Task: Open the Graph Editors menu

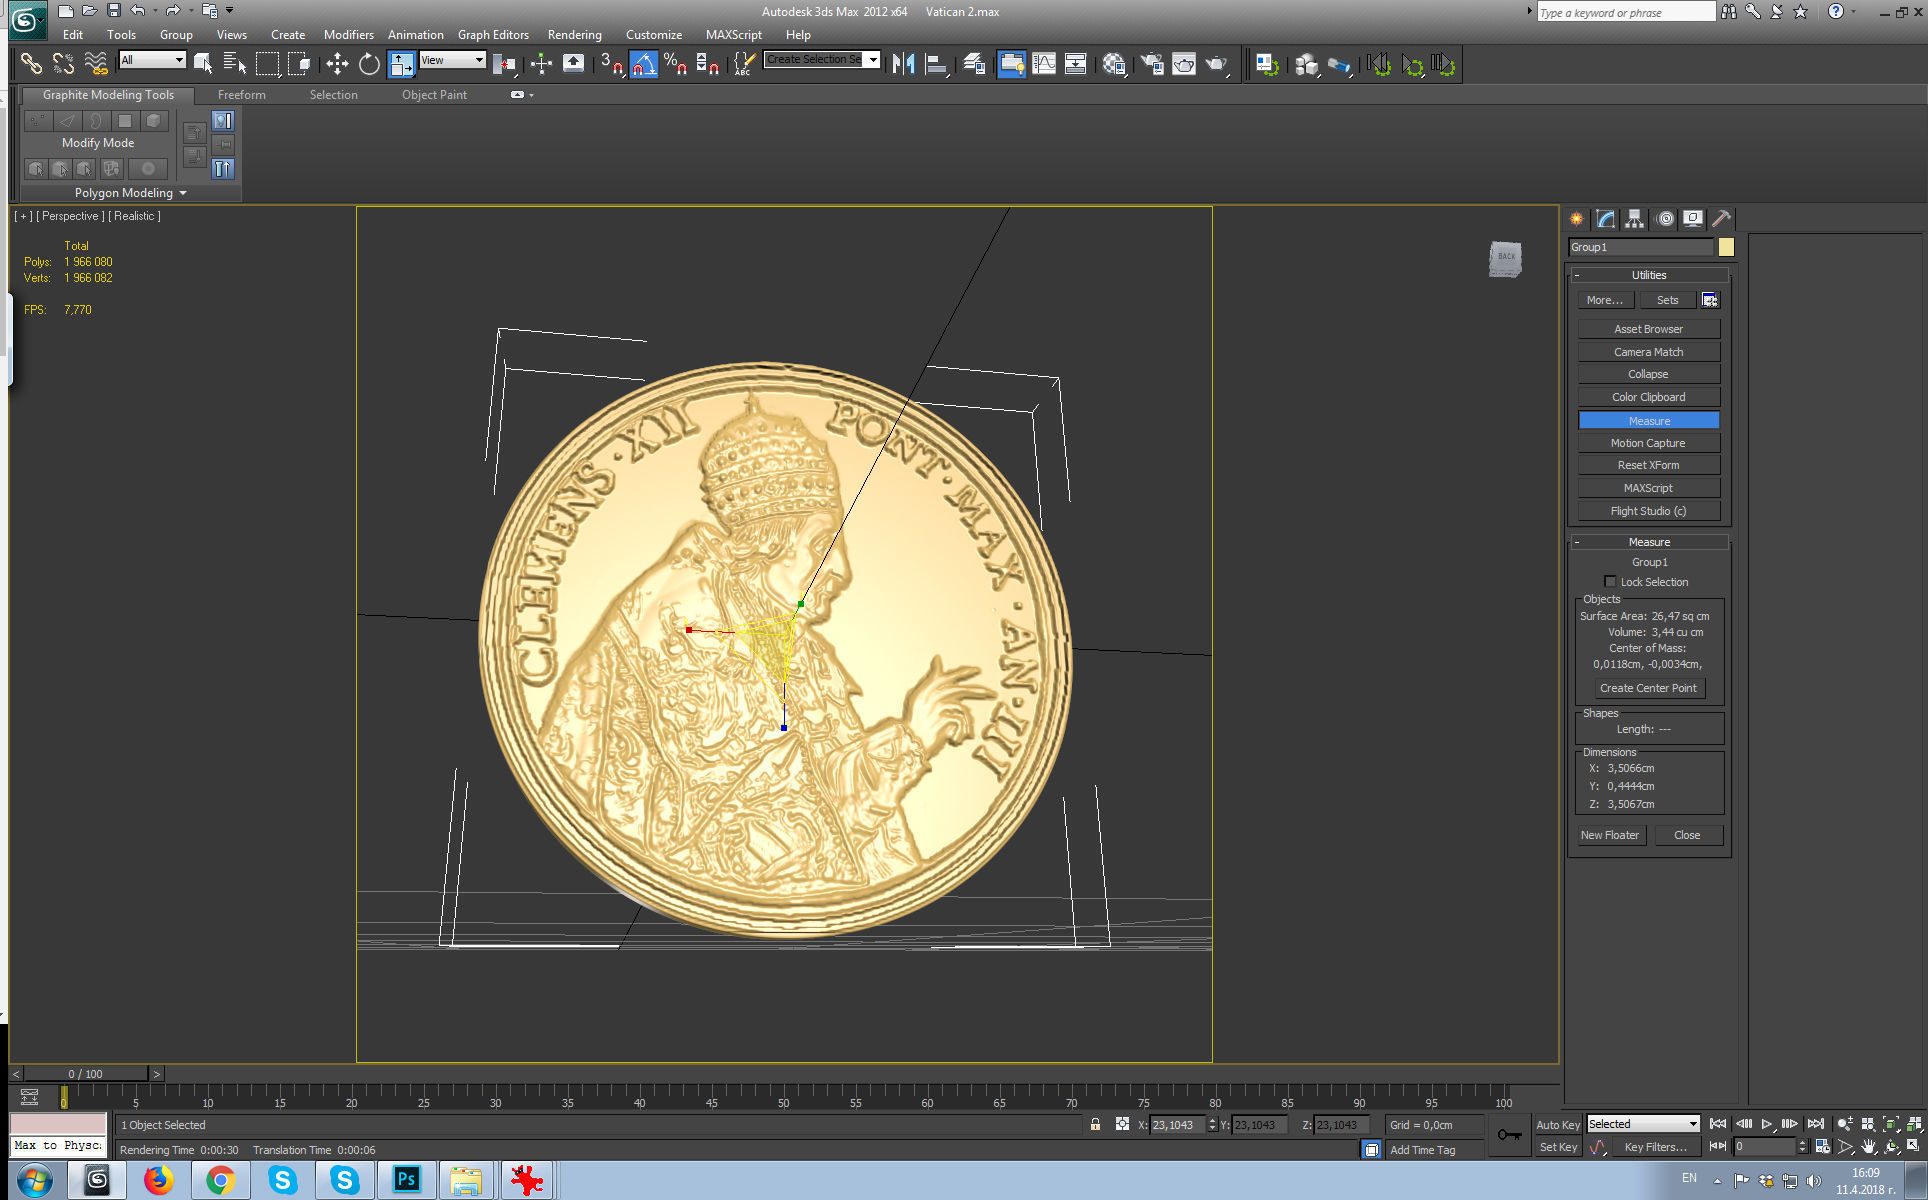Action: coord(493,35)
